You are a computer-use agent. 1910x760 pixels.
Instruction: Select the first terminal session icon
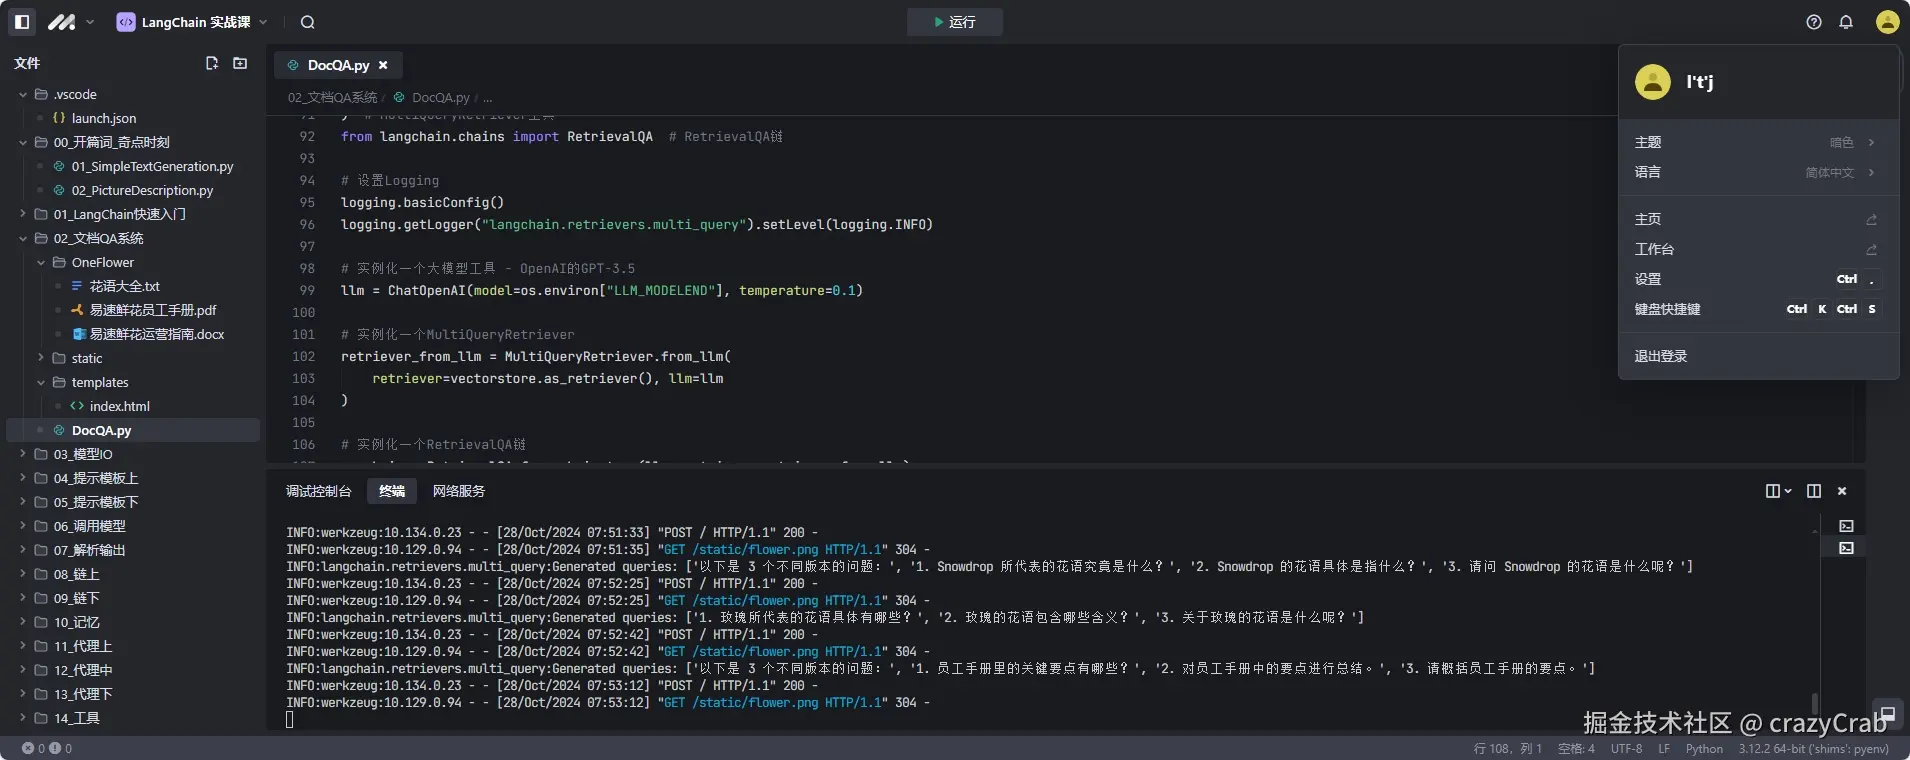(1846, 526)
